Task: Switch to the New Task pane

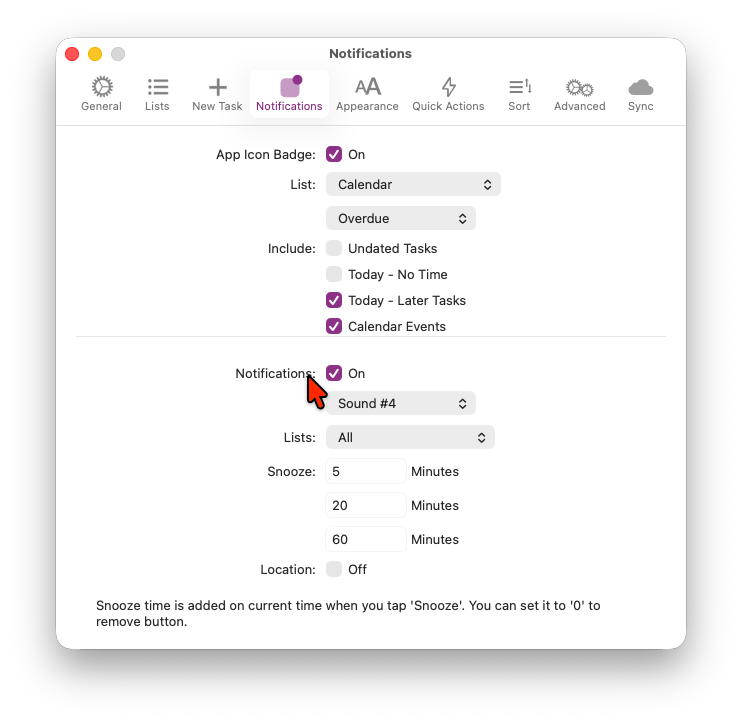Action: pyautogui.click(x=217, y=94)
